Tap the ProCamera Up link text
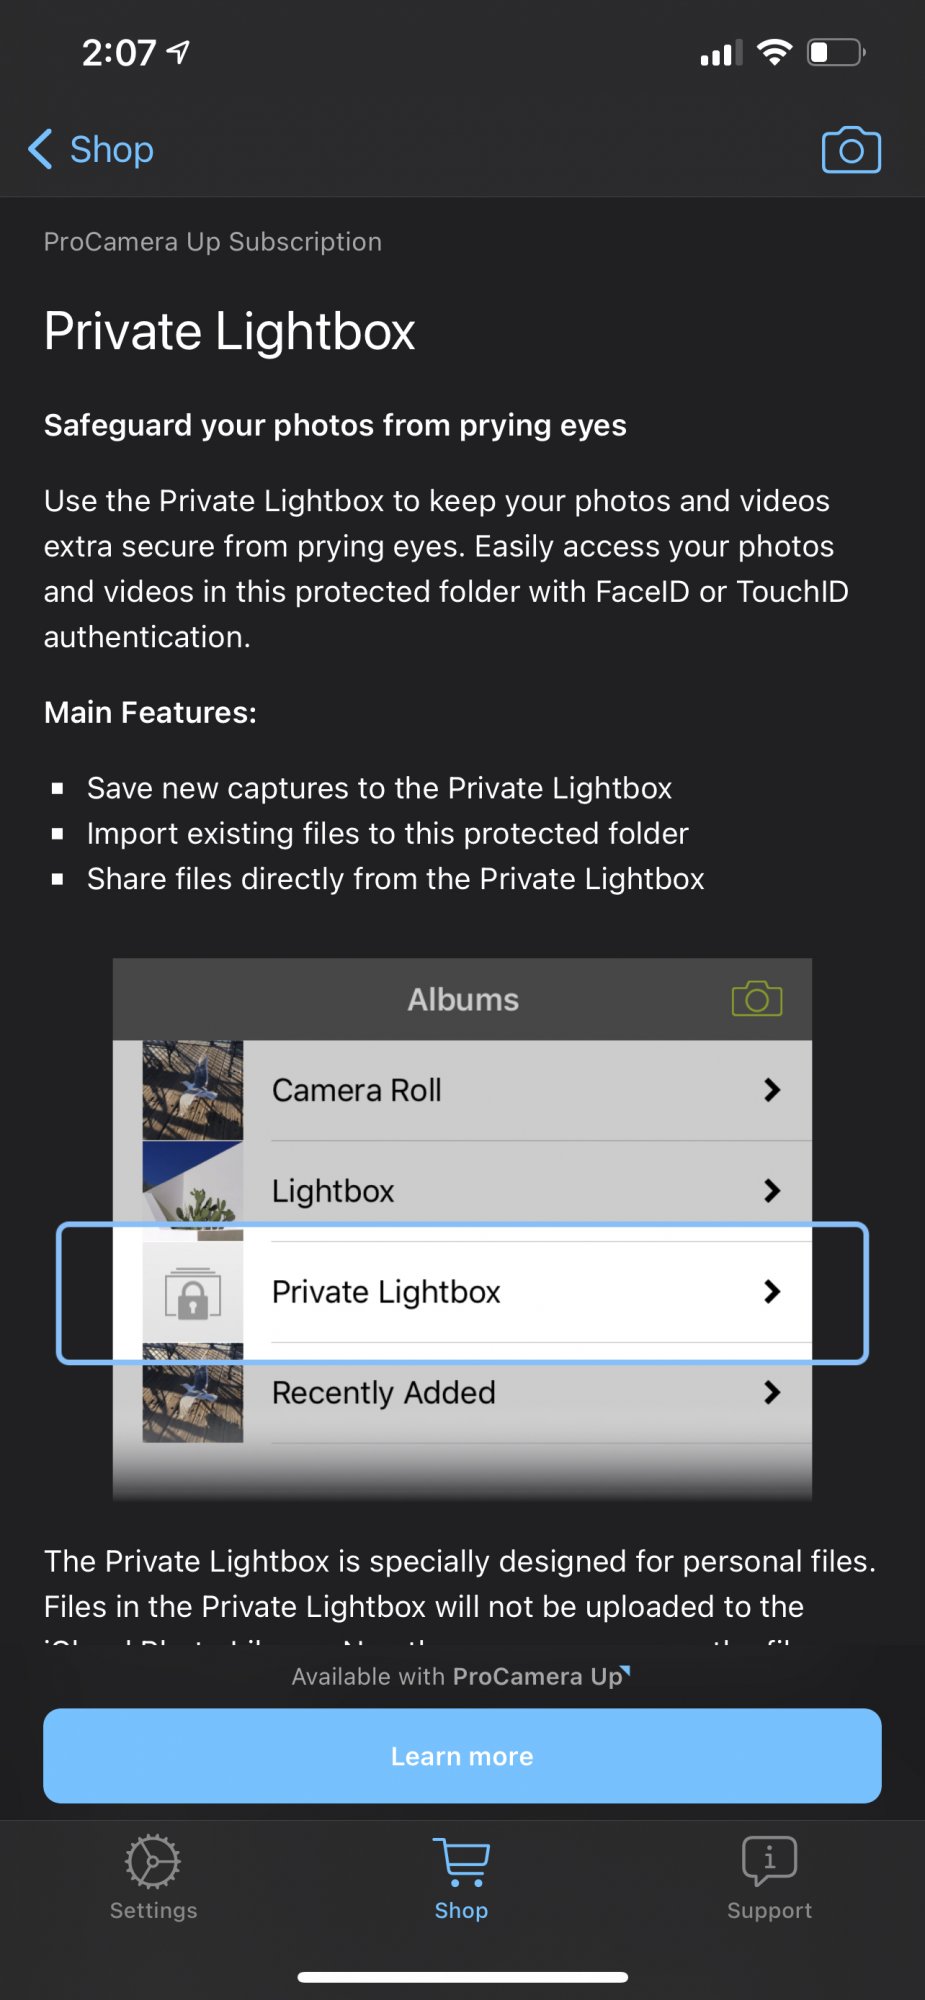Viewport: 925px width, 2000px height. (540, 1677)
